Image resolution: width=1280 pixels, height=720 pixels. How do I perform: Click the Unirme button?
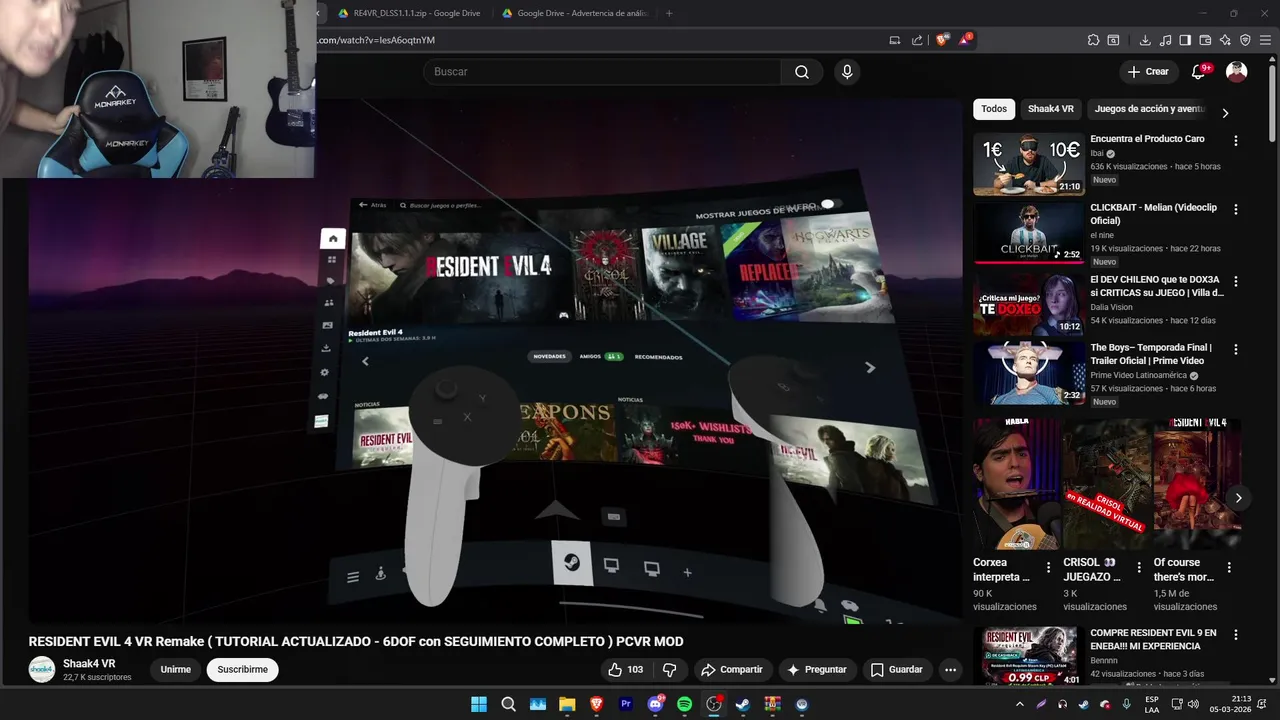pos(176,670)
